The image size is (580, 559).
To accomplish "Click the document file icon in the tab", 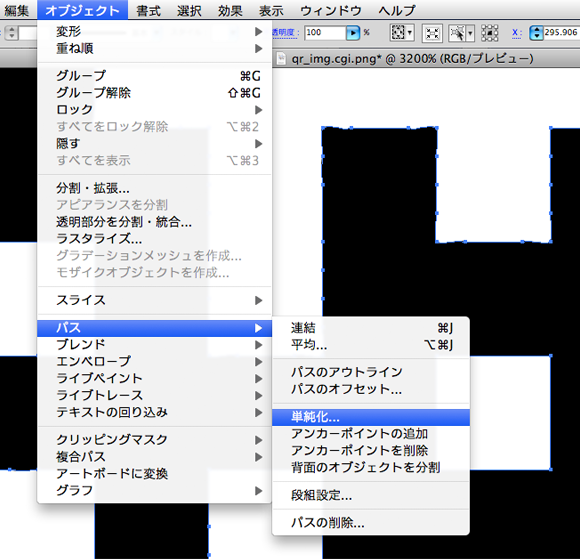I will [x=281, y=59].
